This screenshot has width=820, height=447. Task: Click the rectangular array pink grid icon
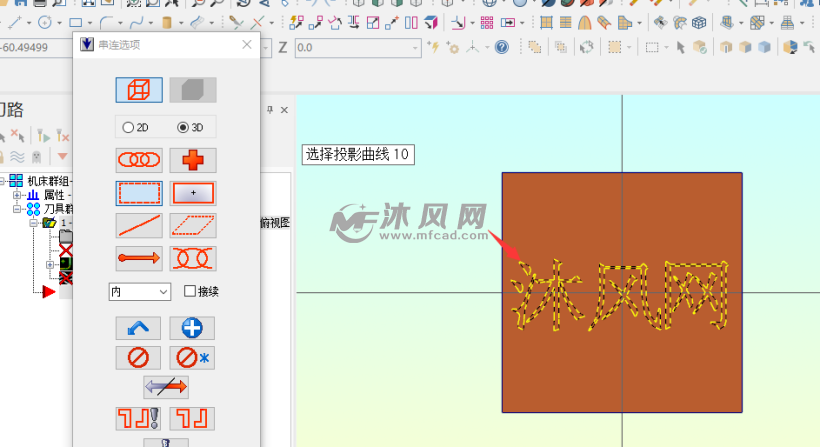click(487, 22)
